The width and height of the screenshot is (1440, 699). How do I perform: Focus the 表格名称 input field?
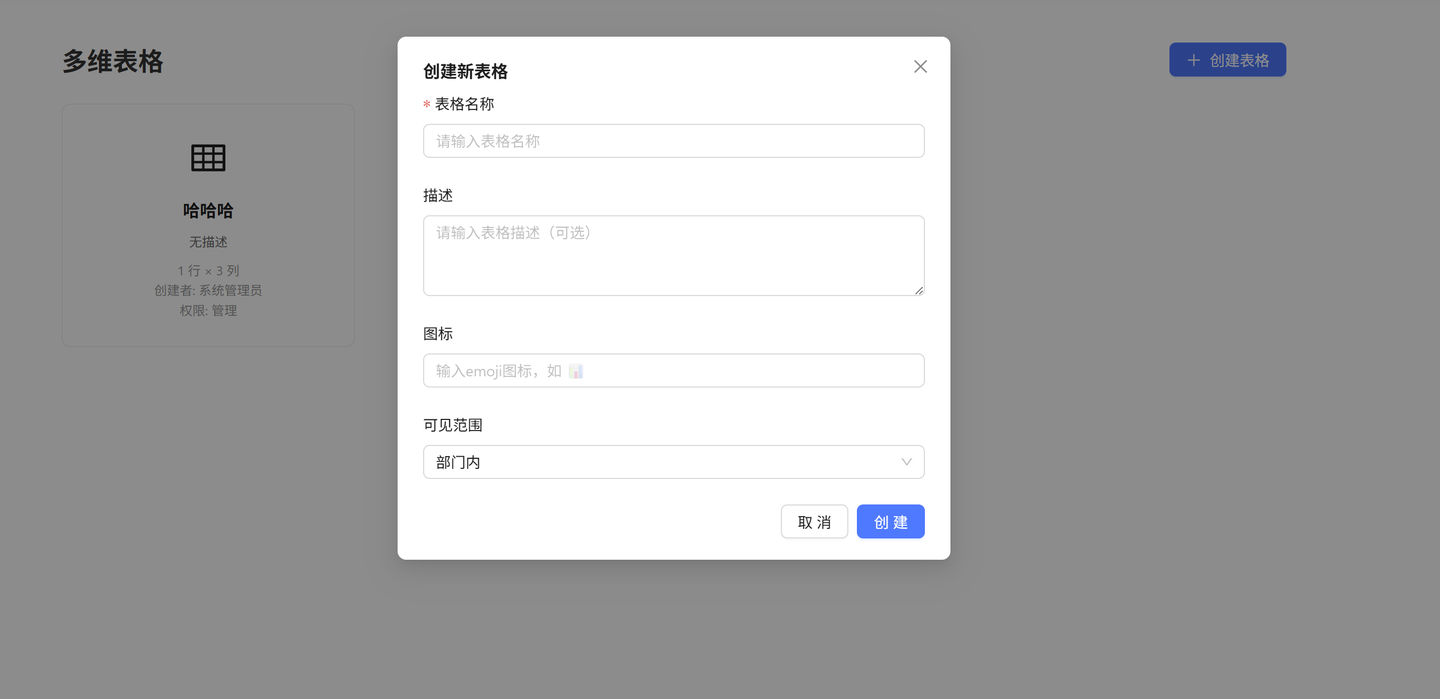click(673, 140)
